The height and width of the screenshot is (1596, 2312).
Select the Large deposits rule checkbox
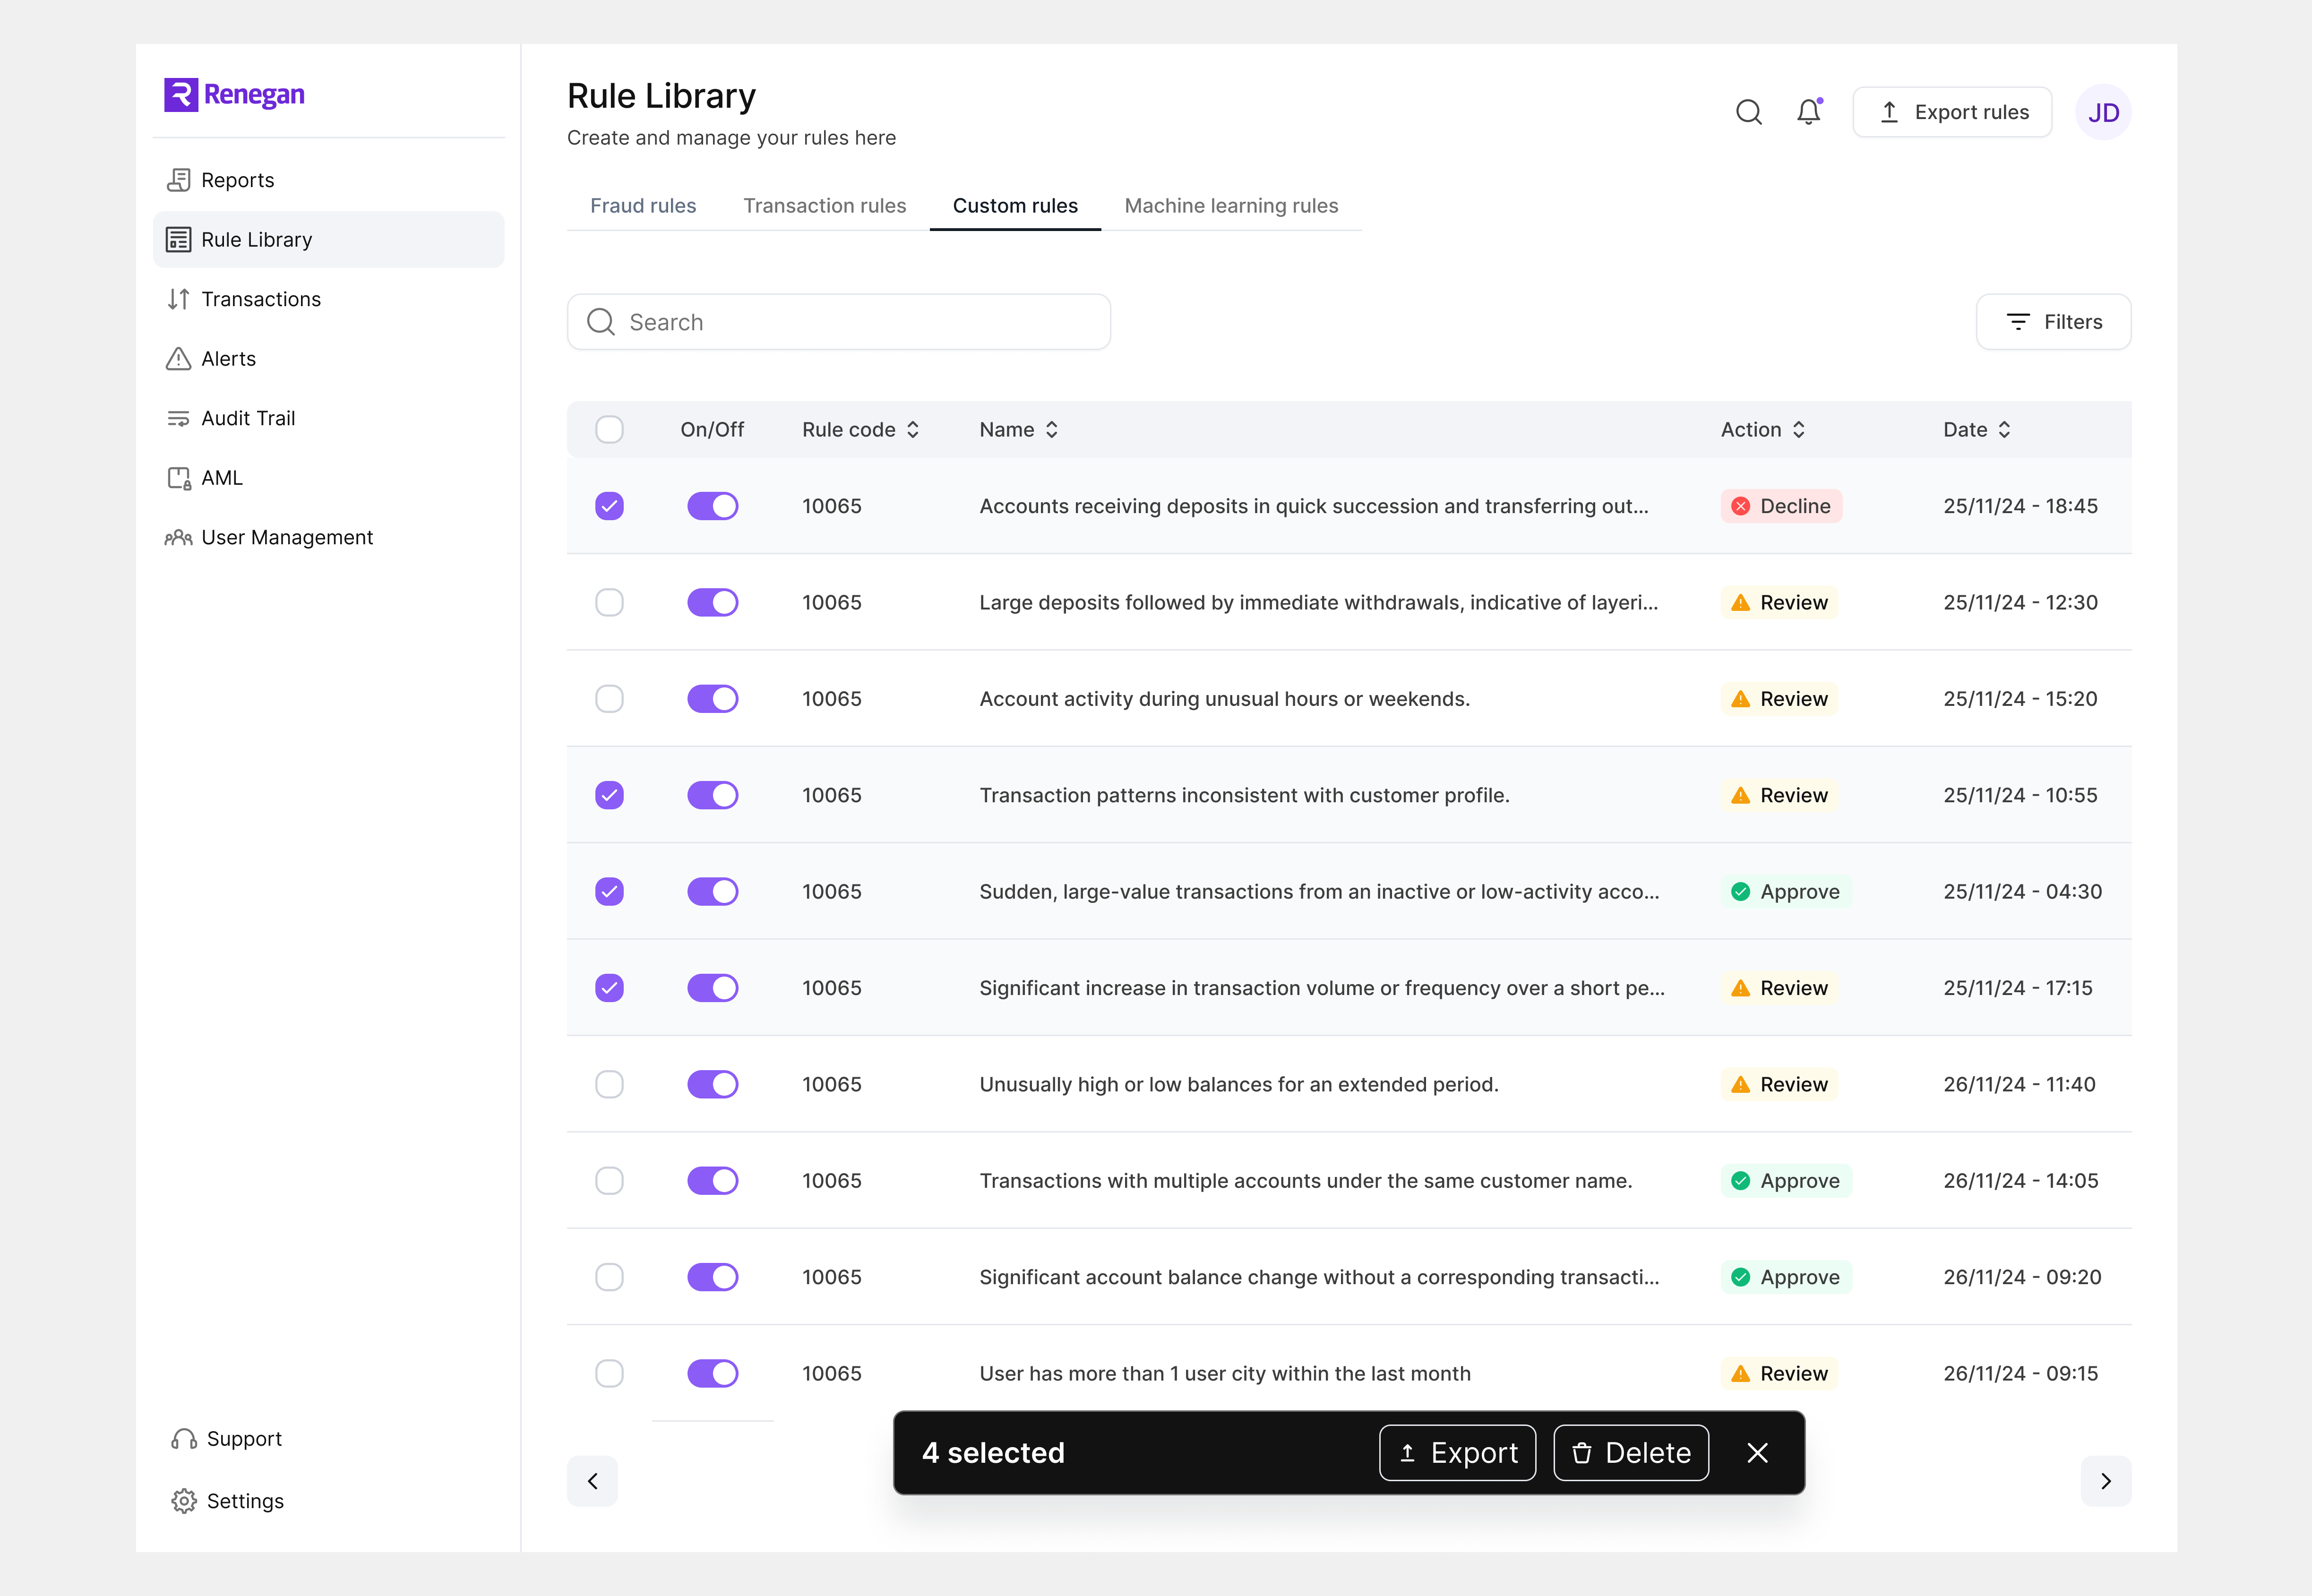pyautogui.click(x=609, y=603)
